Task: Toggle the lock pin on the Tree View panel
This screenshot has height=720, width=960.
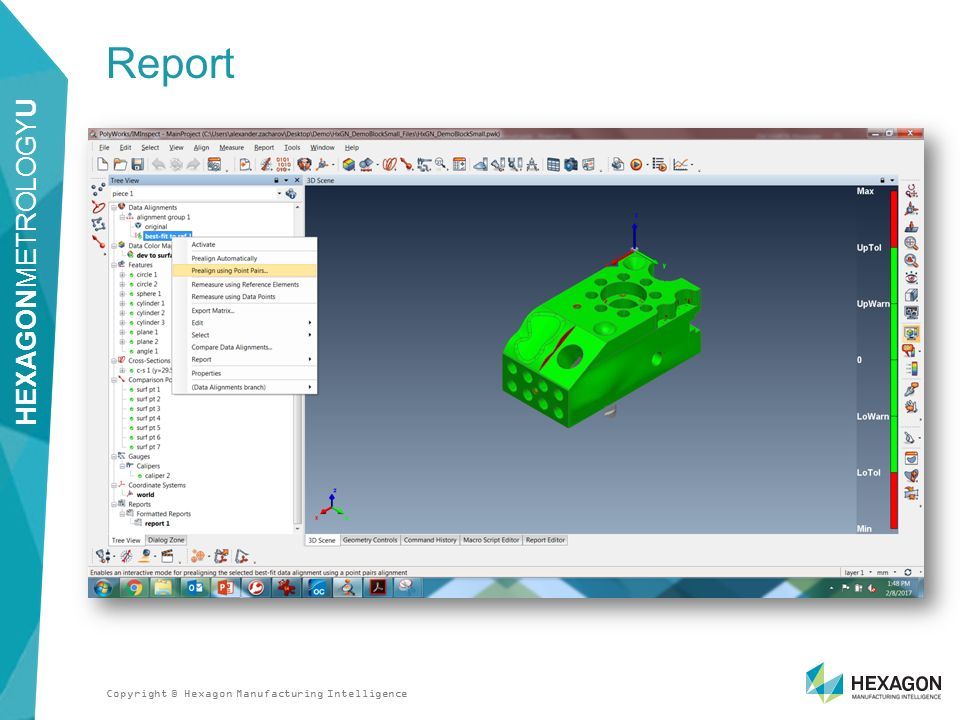Action: tap(276, 181)
